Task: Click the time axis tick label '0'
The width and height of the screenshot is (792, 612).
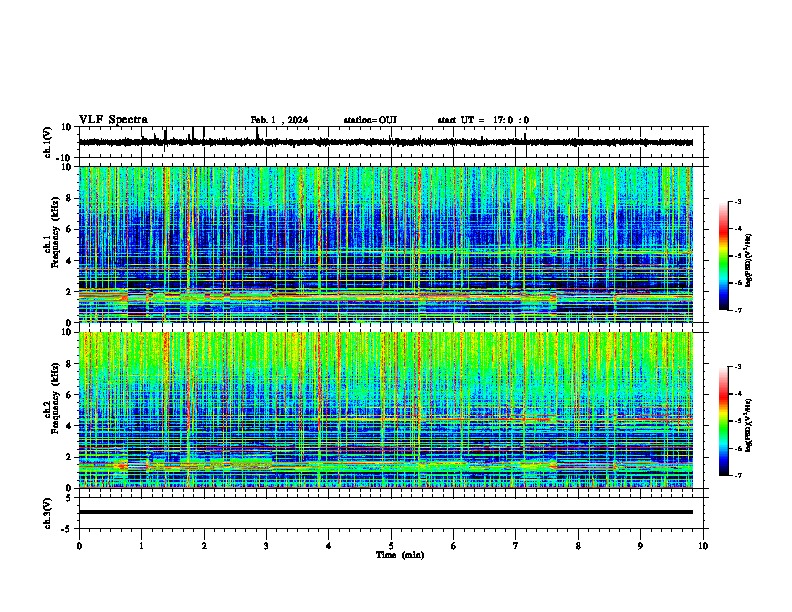Action: [x=79, y=546]
